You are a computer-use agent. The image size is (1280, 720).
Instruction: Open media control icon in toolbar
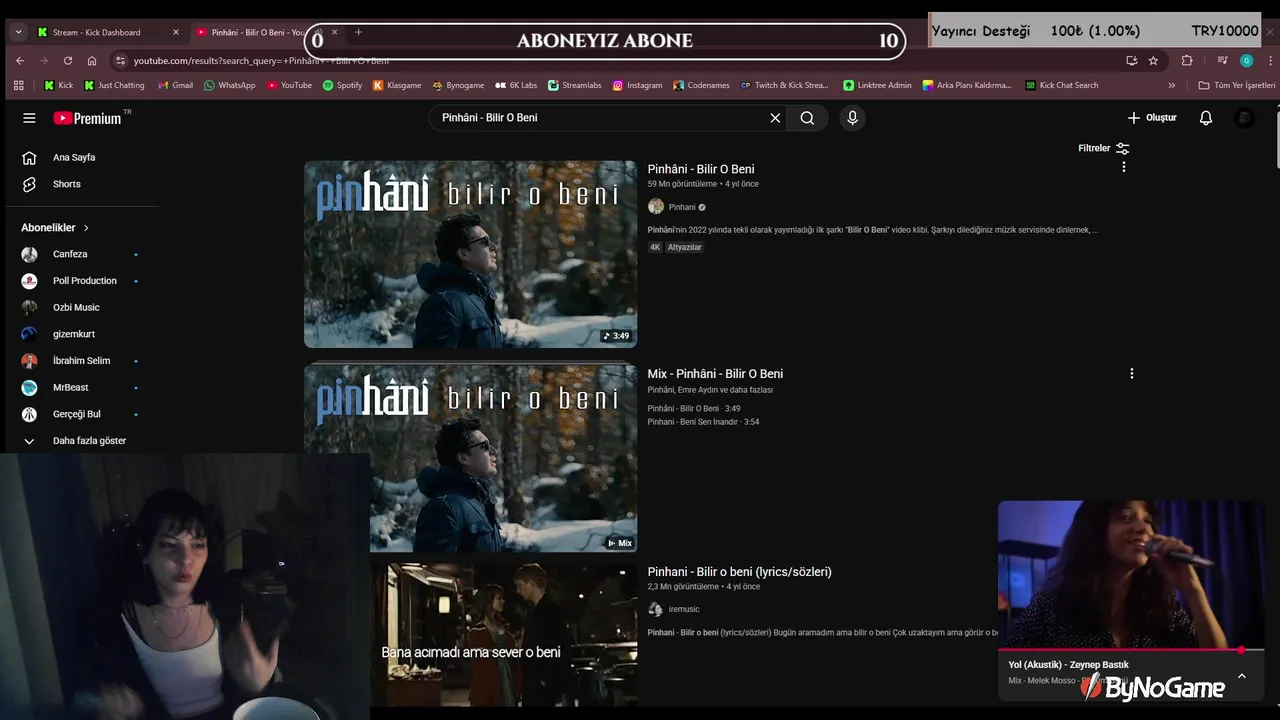coord(1222,60)
